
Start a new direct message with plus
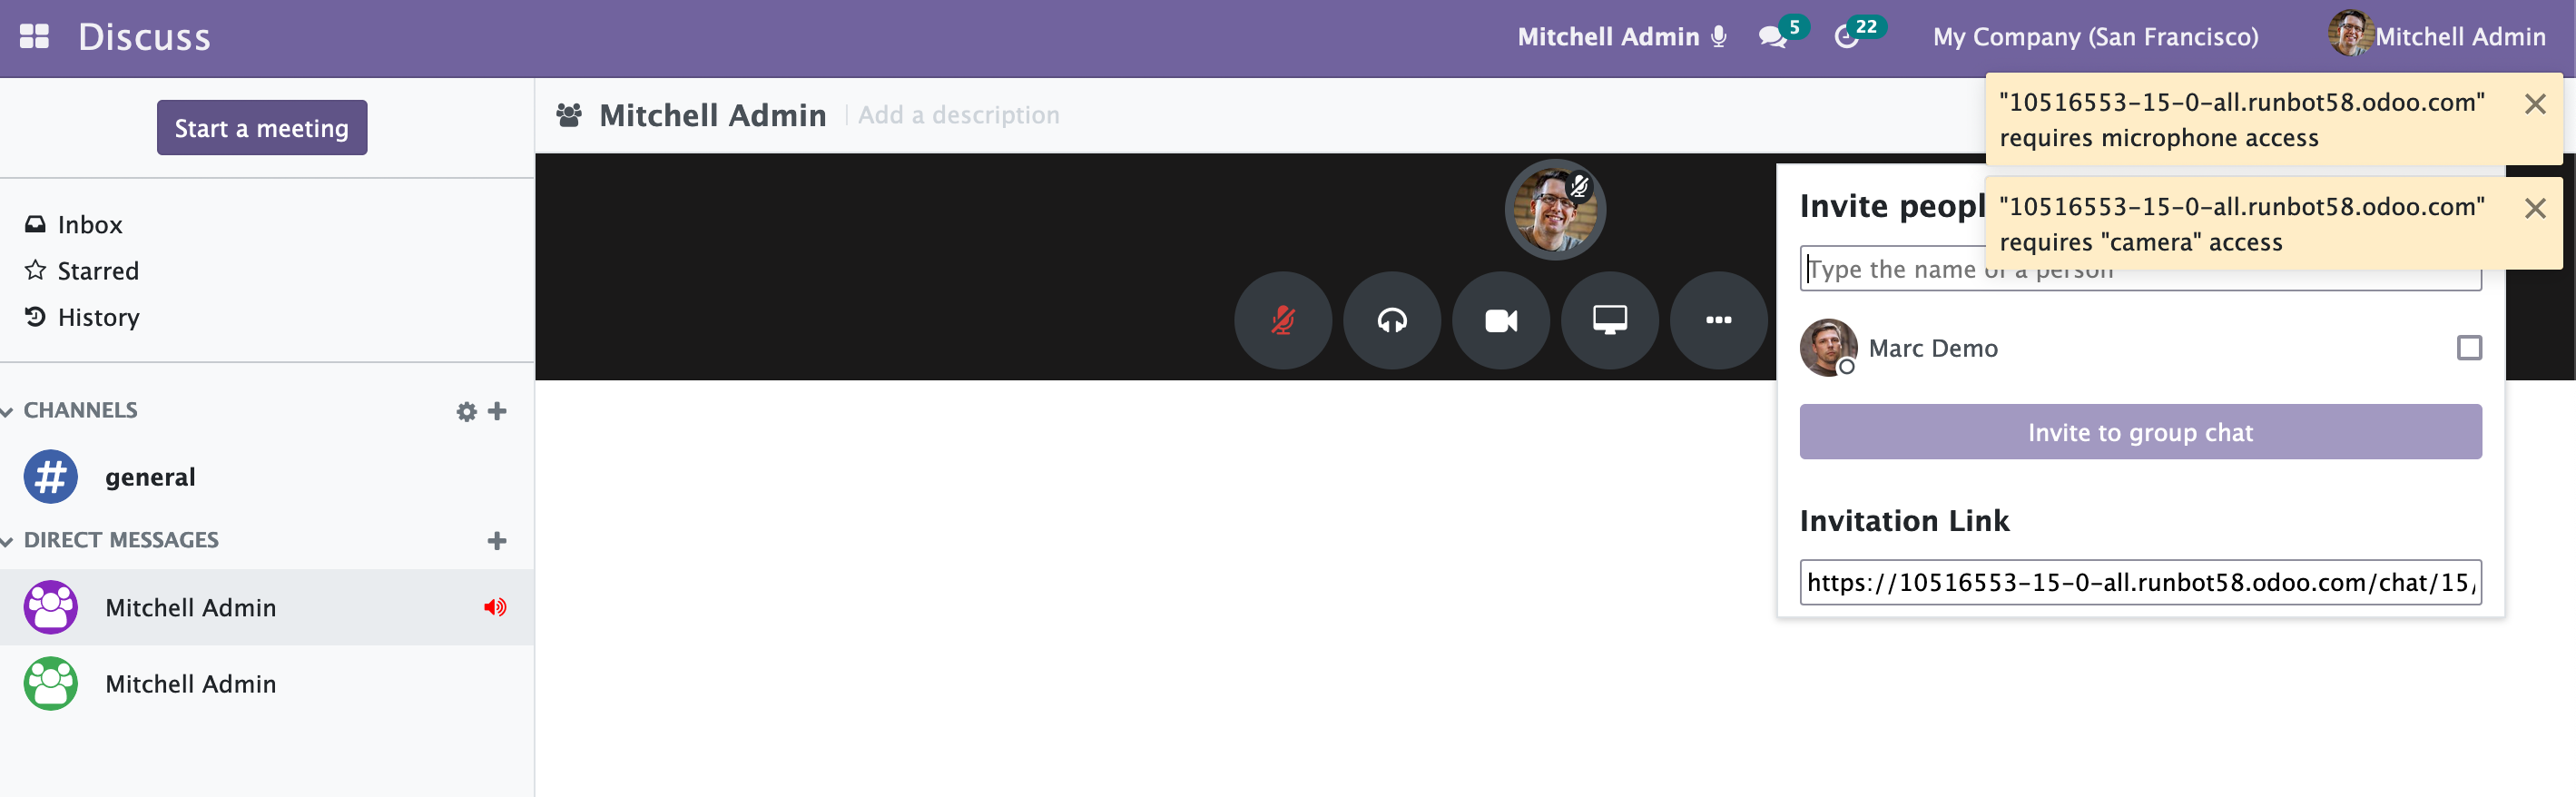pyautogui.click(x=497, y=541)
